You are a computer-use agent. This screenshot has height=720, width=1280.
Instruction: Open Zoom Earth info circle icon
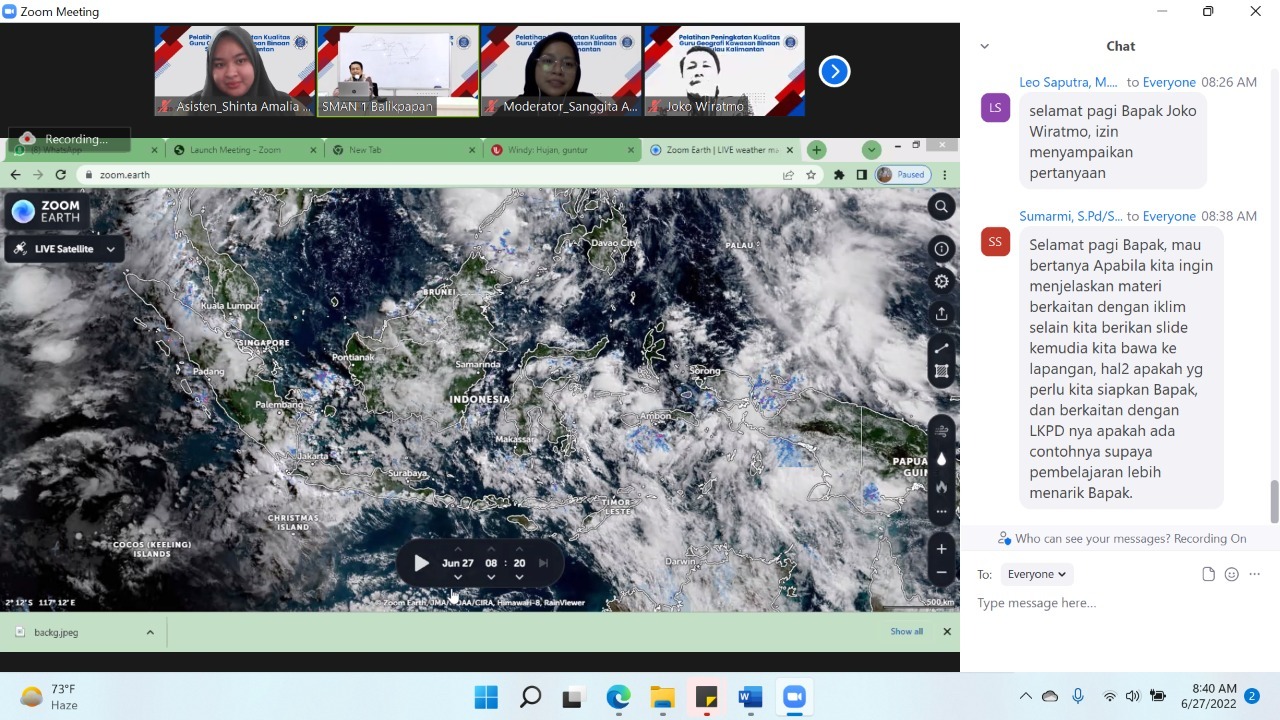click(941, 249)
